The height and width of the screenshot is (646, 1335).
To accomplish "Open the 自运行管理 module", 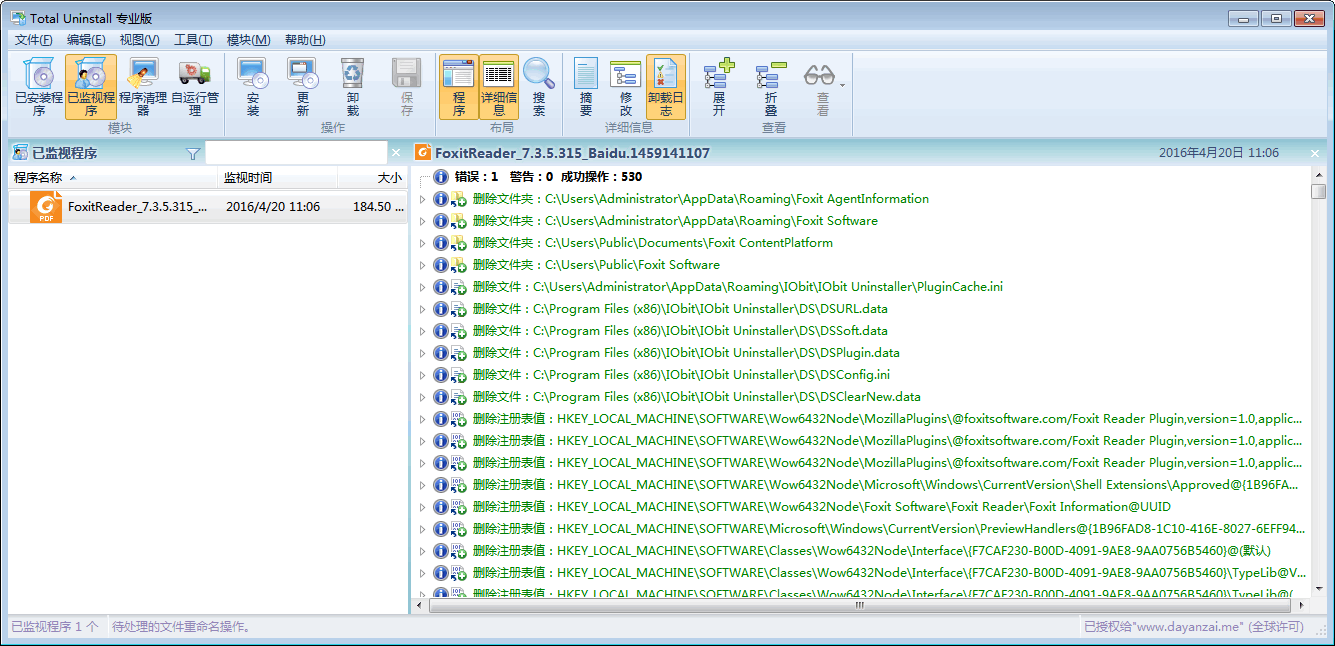I will coord(195,87).
